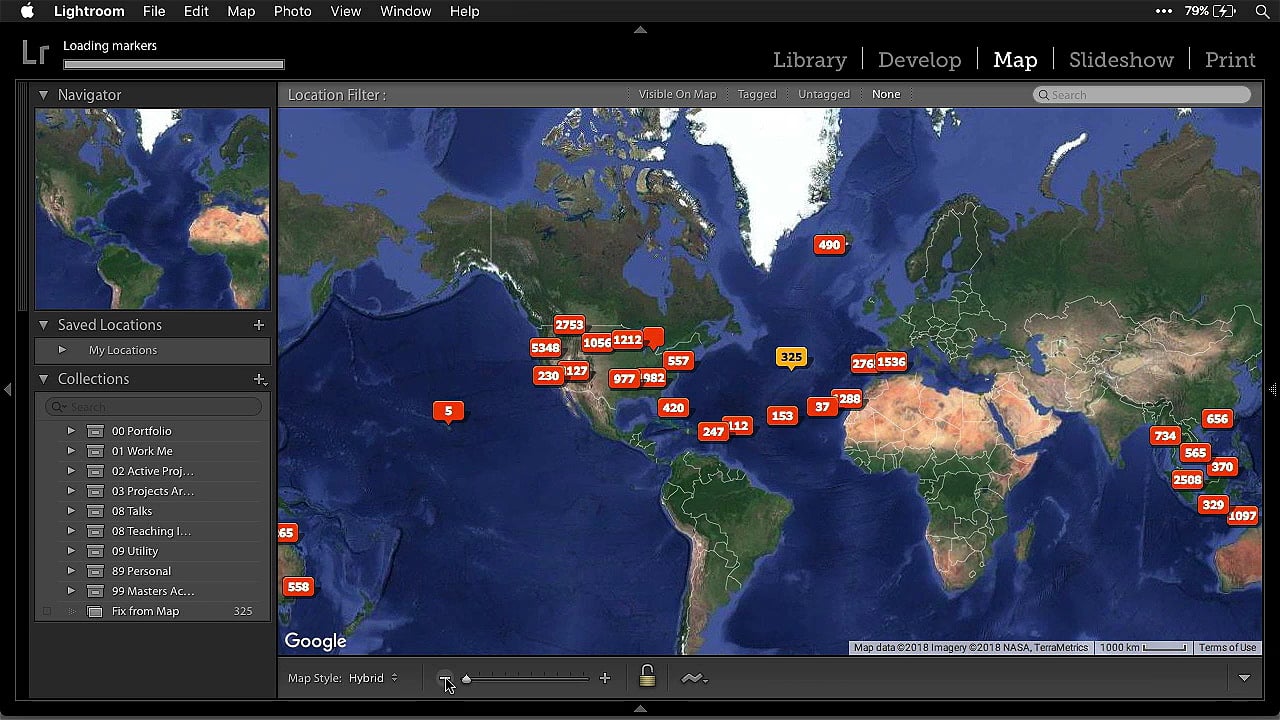1280x720 pixels.
Task: Open the Lightroom application menu
Action: click(x=89, y=11)
